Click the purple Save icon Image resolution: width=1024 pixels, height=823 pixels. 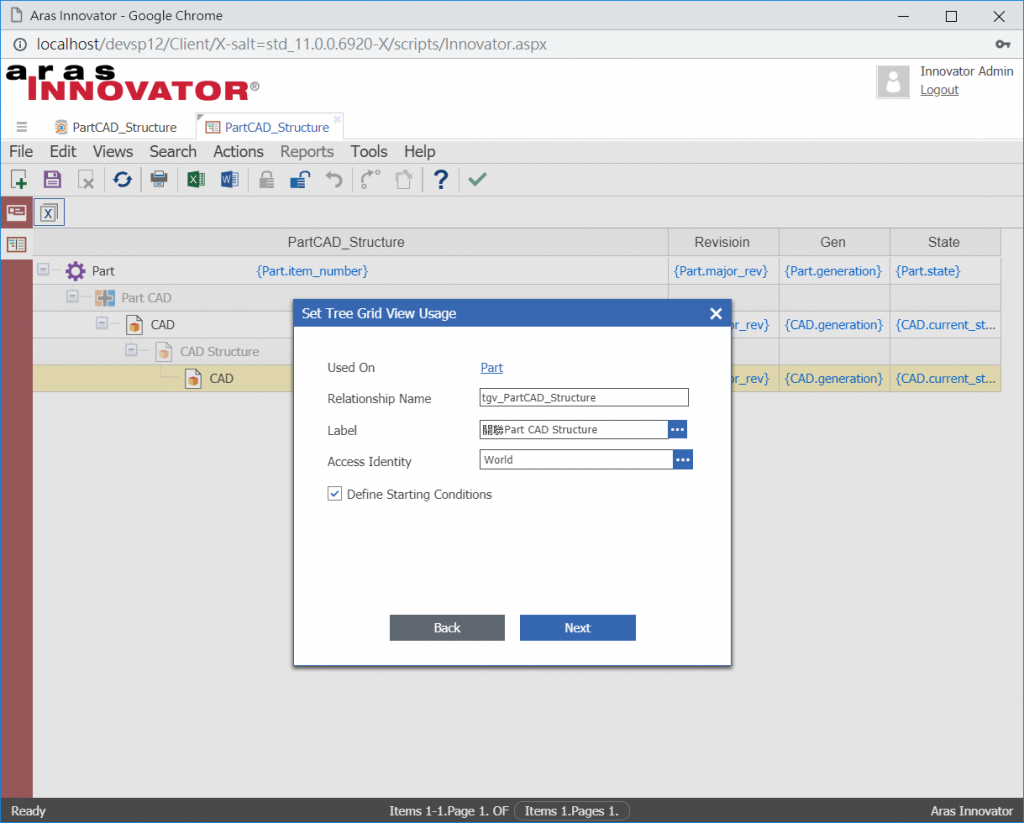coord(52,179)
